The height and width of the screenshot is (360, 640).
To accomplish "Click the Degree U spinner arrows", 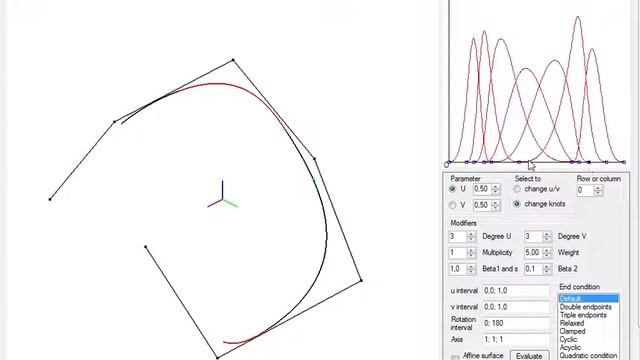I will point(471,236).
